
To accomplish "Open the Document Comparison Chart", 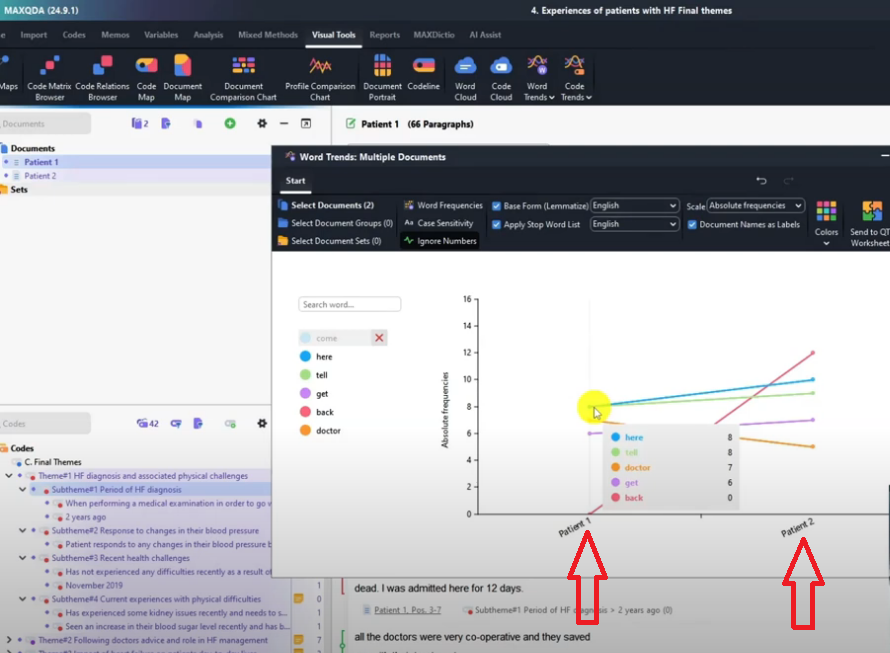I will click(243, 78).
